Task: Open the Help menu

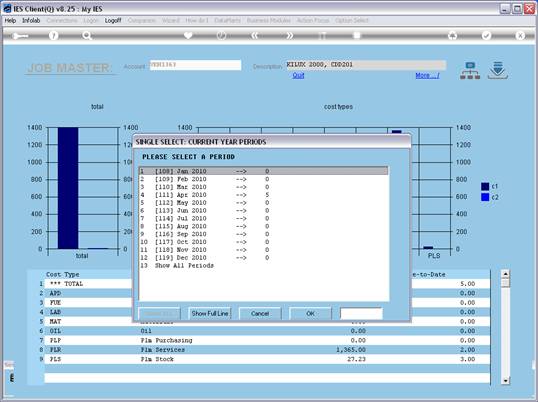Action: (10, 21)
